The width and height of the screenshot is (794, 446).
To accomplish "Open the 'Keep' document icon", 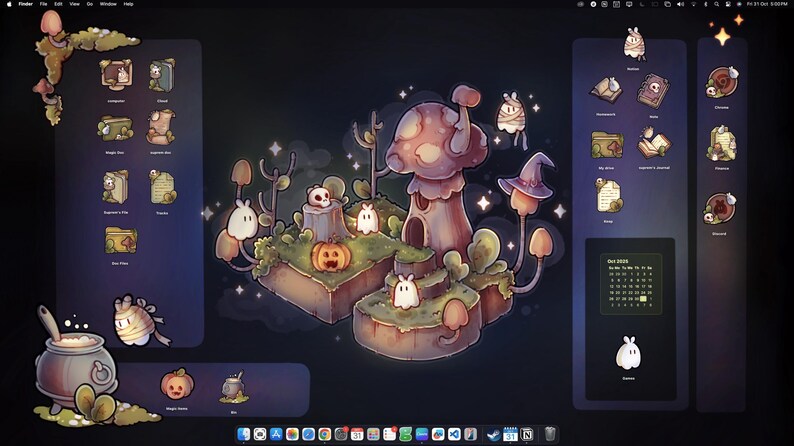I will pyautogui.click(x=608, y=196).
